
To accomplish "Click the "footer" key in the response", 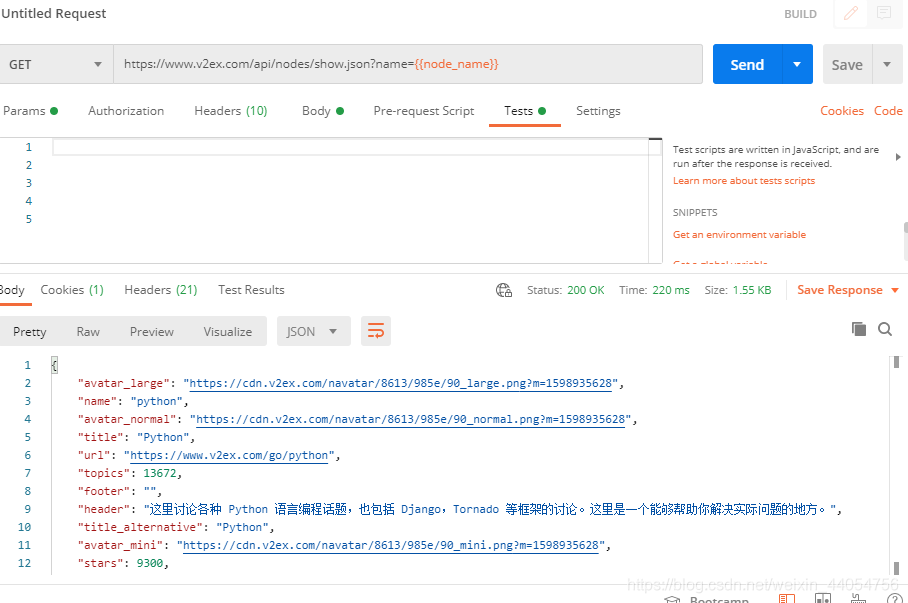I will pyautogui.click(x=104, y=491).
